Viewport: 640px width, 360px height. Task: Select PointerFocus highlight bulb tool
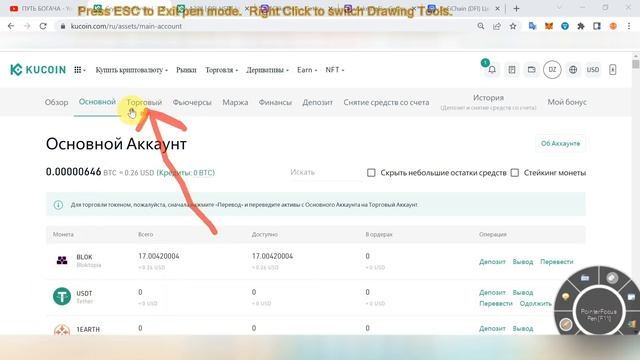pos(565,297)
